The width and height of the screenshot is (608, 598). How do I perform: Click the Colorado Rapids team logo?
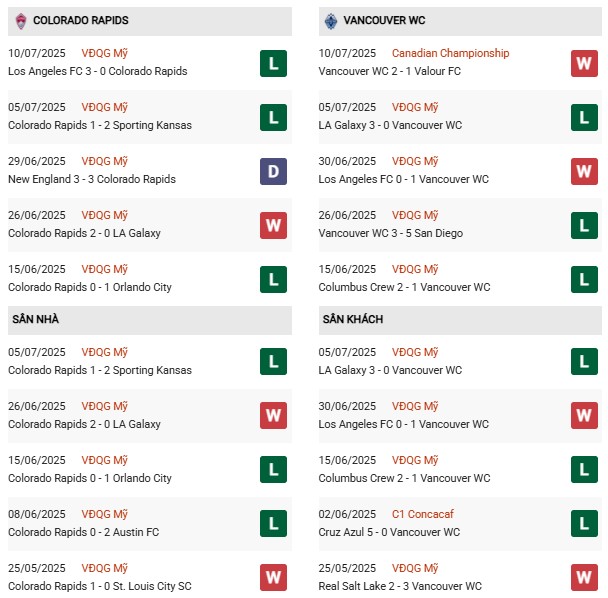[x=20, y=20]
